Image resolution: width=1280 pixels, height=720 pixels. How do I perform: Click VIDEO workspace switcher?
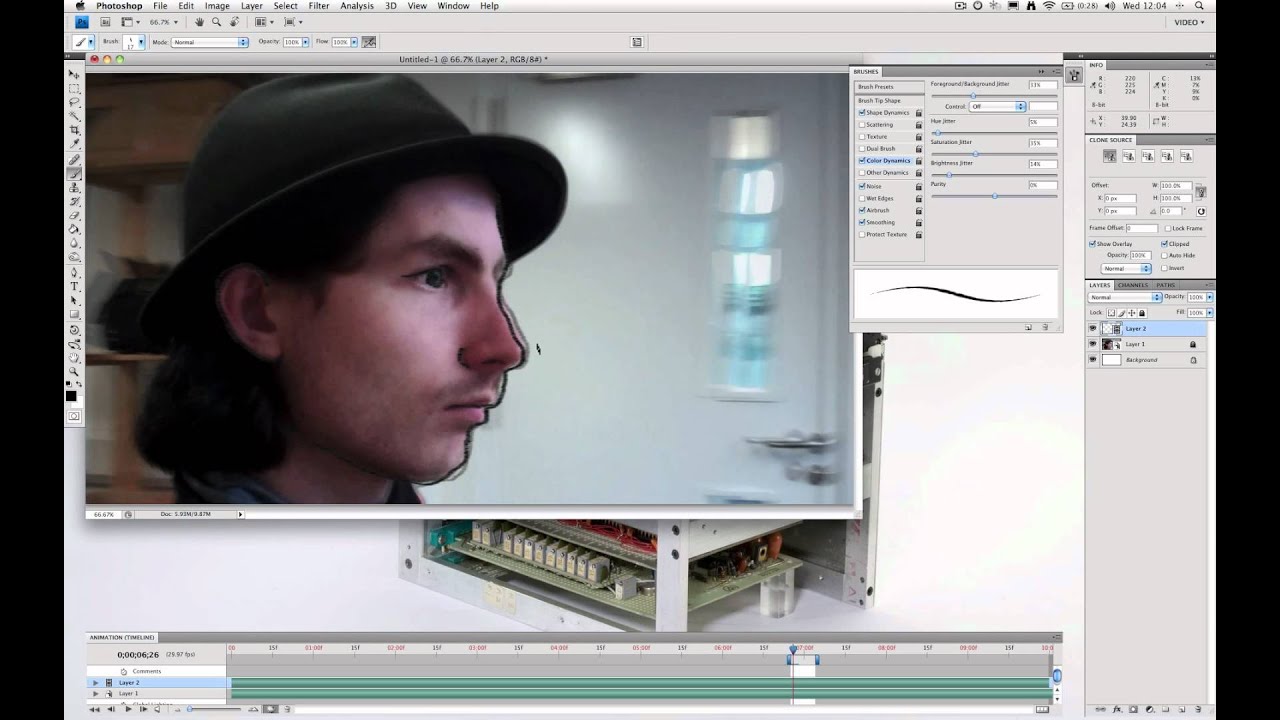pos(1189,22)
